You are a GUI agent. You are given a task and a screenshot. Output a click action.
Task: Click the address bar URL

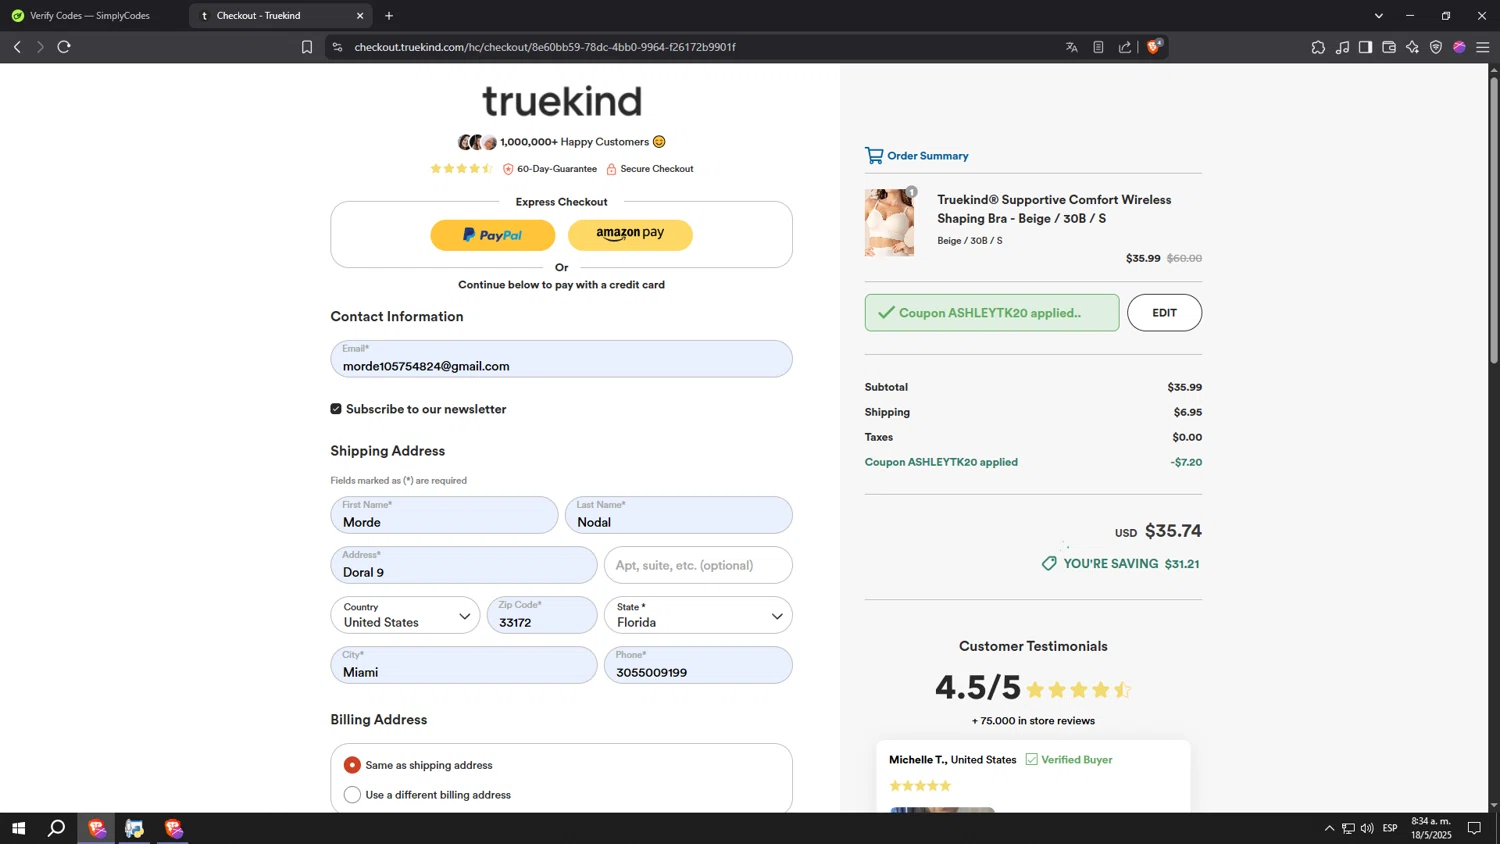[x=545, y=47]
